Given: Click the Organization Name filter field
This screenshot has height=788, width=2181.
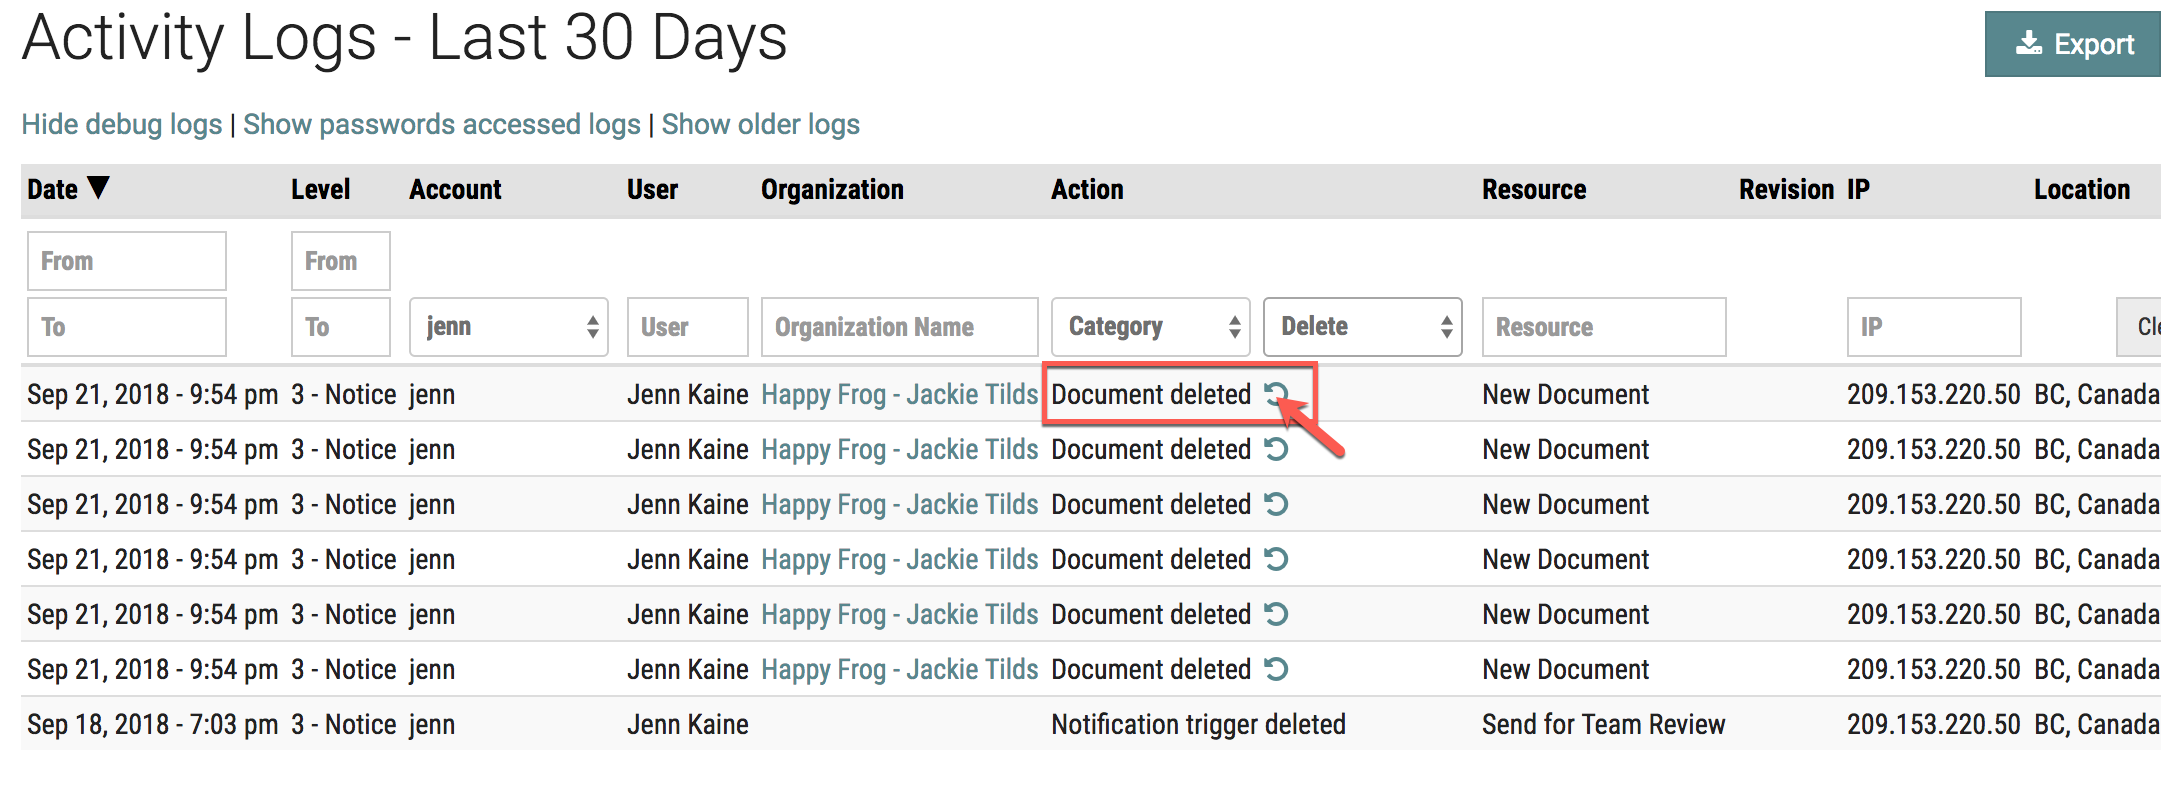Looking at the screenshot, I should click(x=898, y=326).
